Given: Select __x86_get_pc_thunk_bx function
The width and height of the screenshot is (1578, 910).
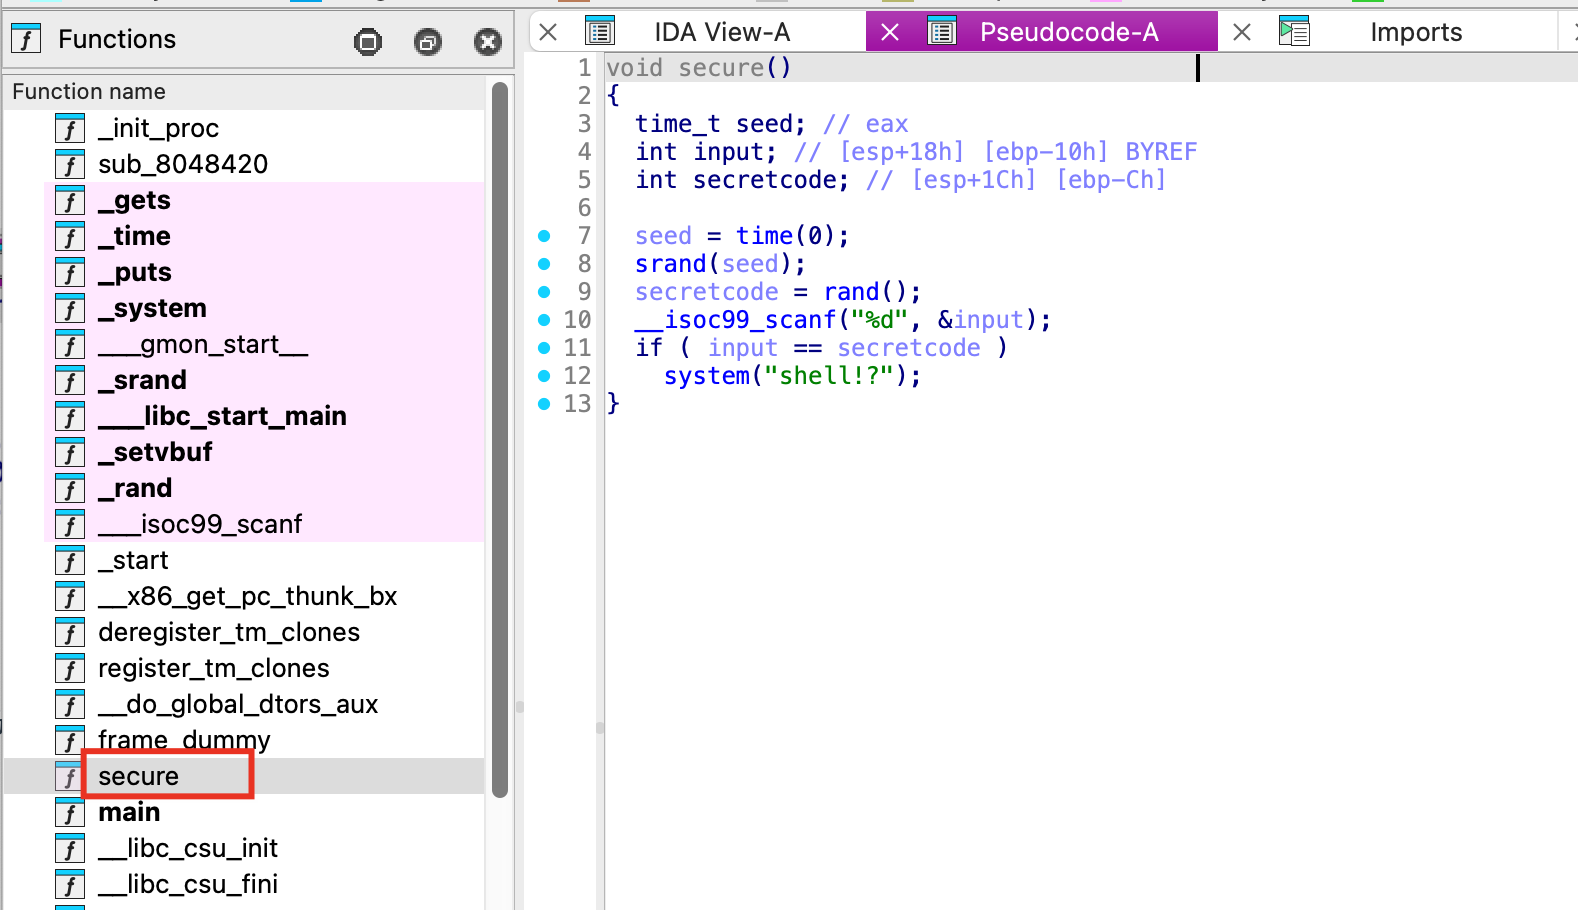Looking at the screenshot, I should (248, 596).
